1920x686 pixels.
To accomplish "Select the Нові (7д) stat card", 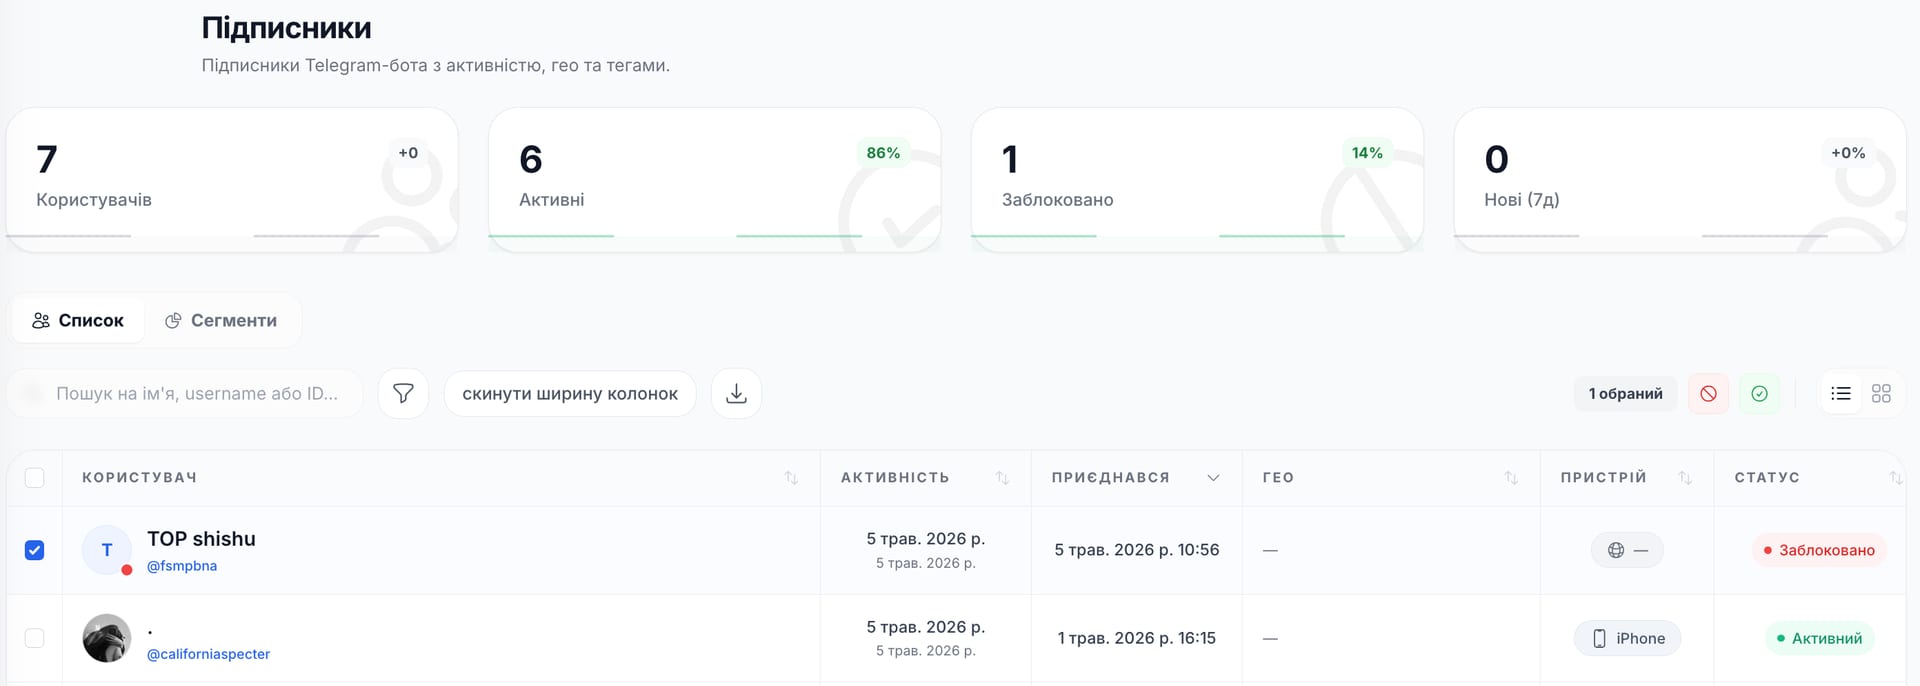I will coord(1680,180).
